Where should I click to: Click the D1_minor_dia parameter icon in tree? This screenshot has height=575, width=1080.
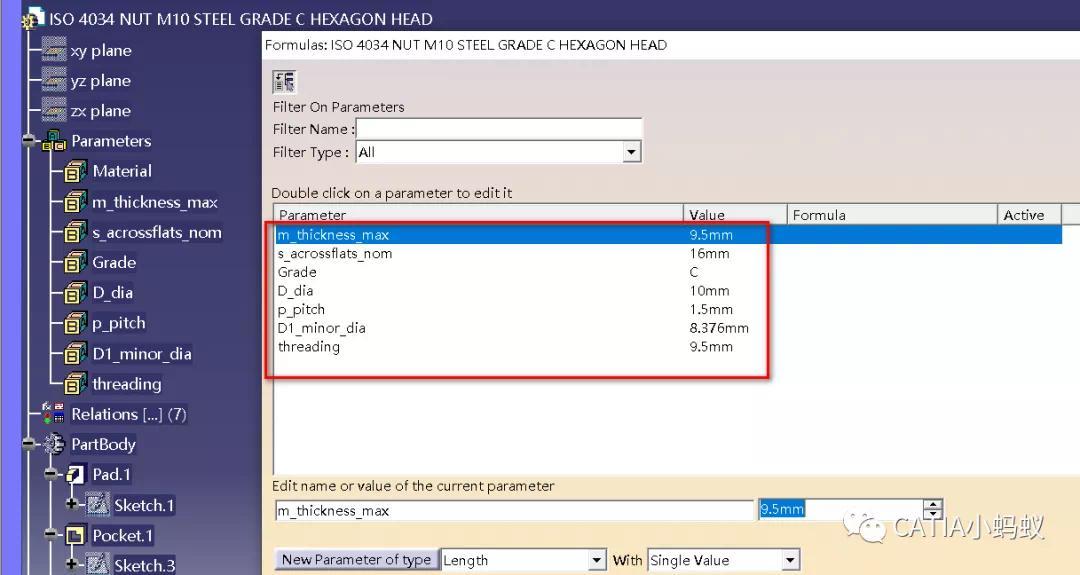click(75, 353)
